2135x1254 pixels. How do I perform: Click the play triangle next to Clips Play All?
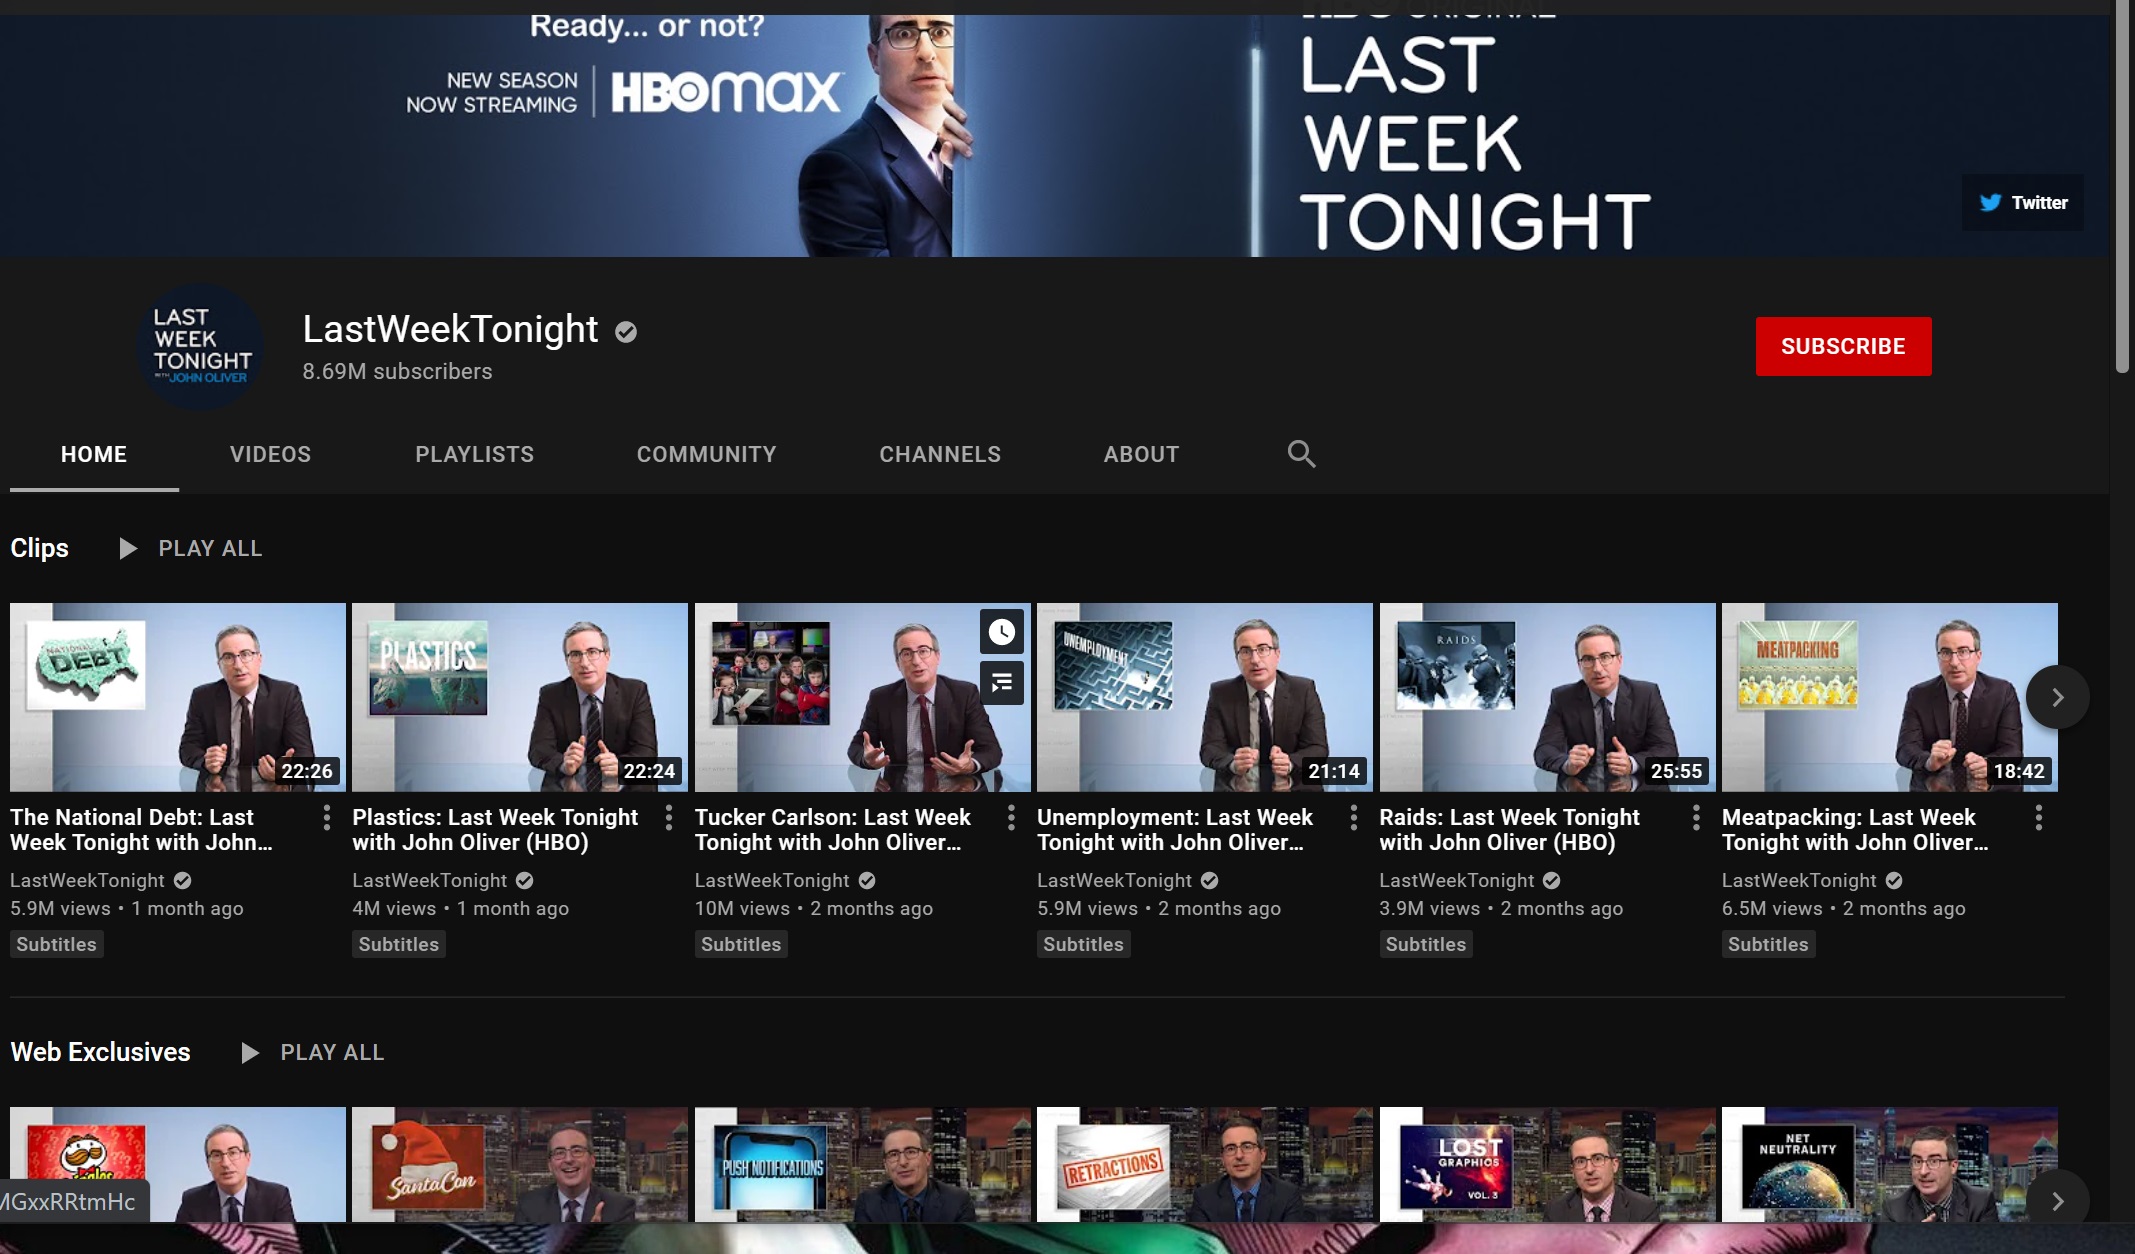(x=127, y=548)
